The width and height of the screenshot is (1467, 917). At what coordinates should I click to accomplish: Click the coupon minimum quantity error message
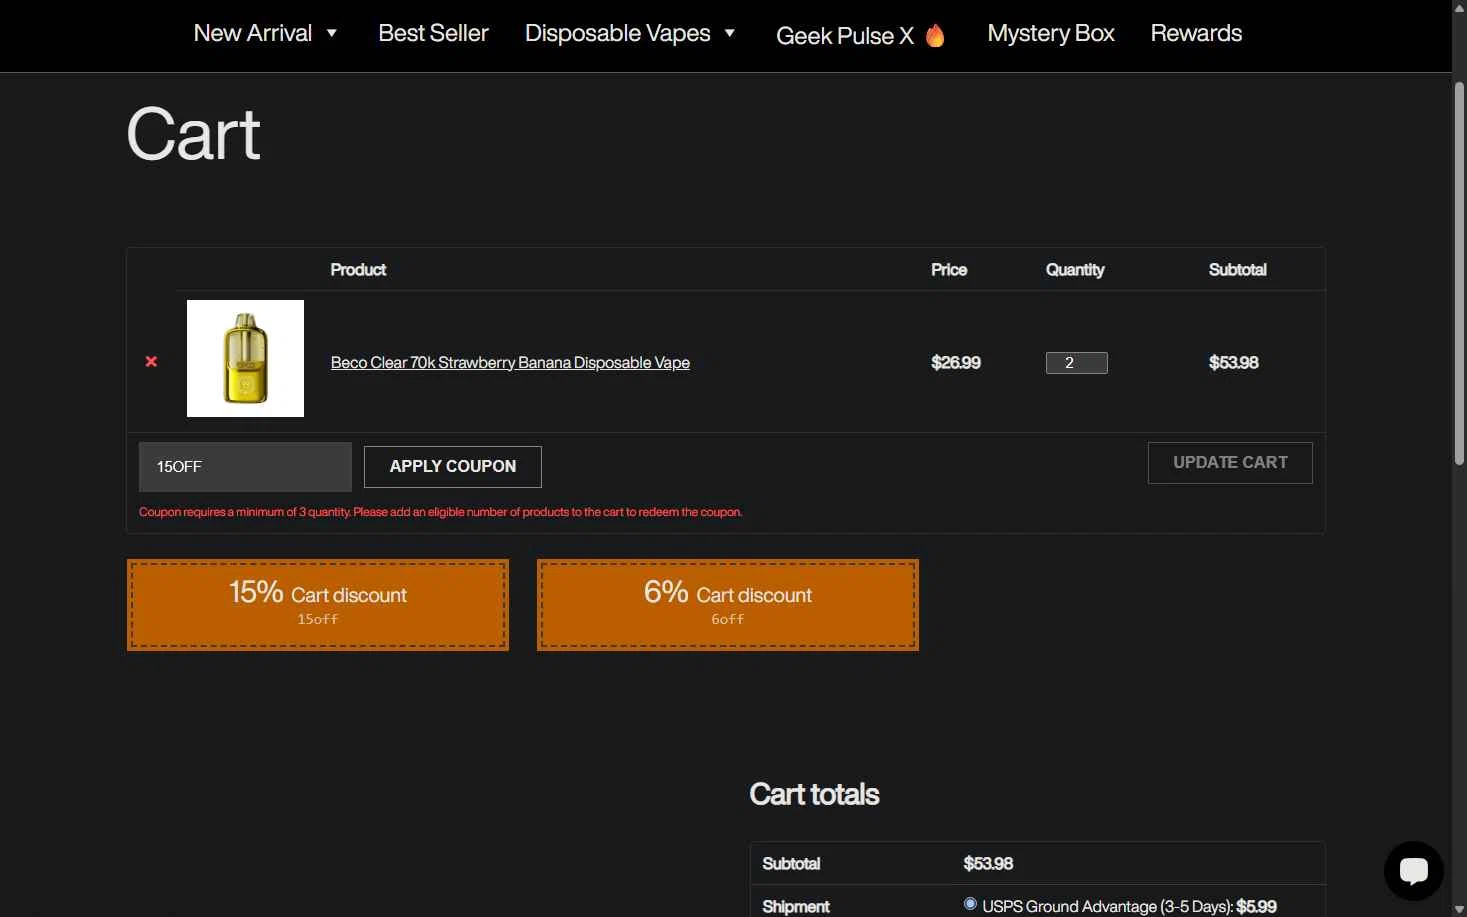click(440, 512)
